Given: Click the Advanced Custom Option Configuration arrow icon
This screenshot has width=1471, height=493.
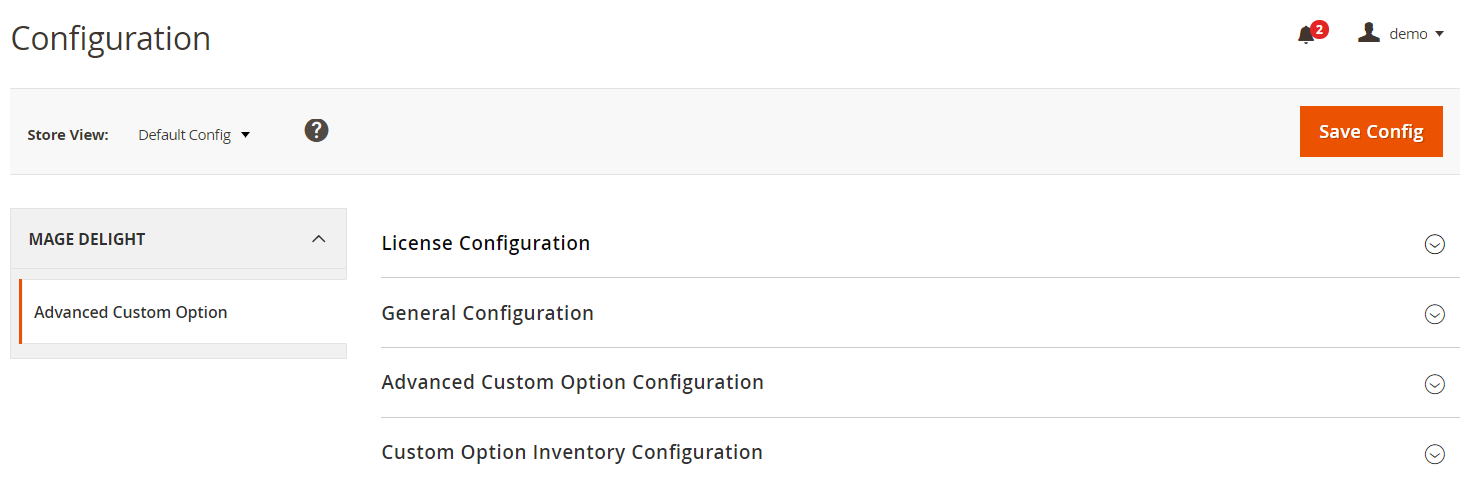Looking at the screenshot, I should [x=1434, y=384].
